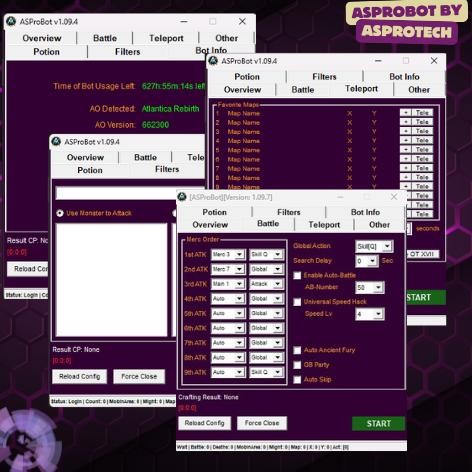The width and height of the screenshot is (472, 472).
Task: Click the app icon in the Filters window title bar
Action: [56, 141]
